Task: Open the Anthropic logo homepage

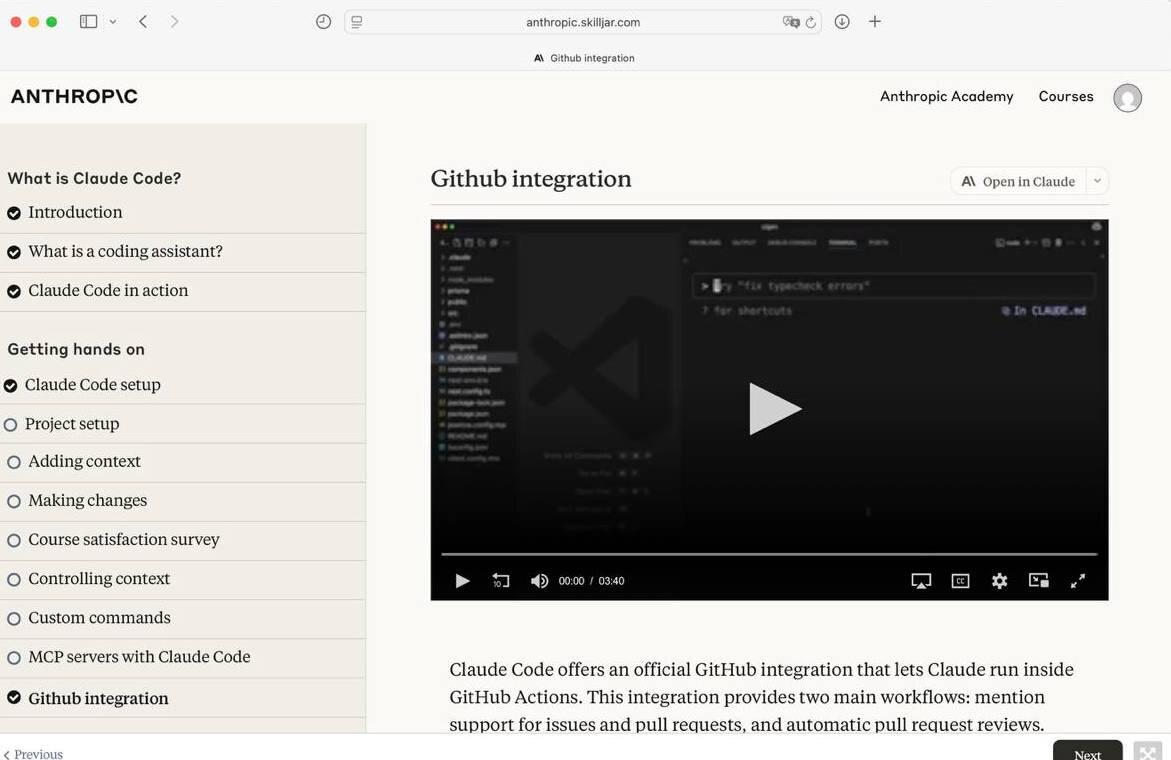Action: [74, 96]
